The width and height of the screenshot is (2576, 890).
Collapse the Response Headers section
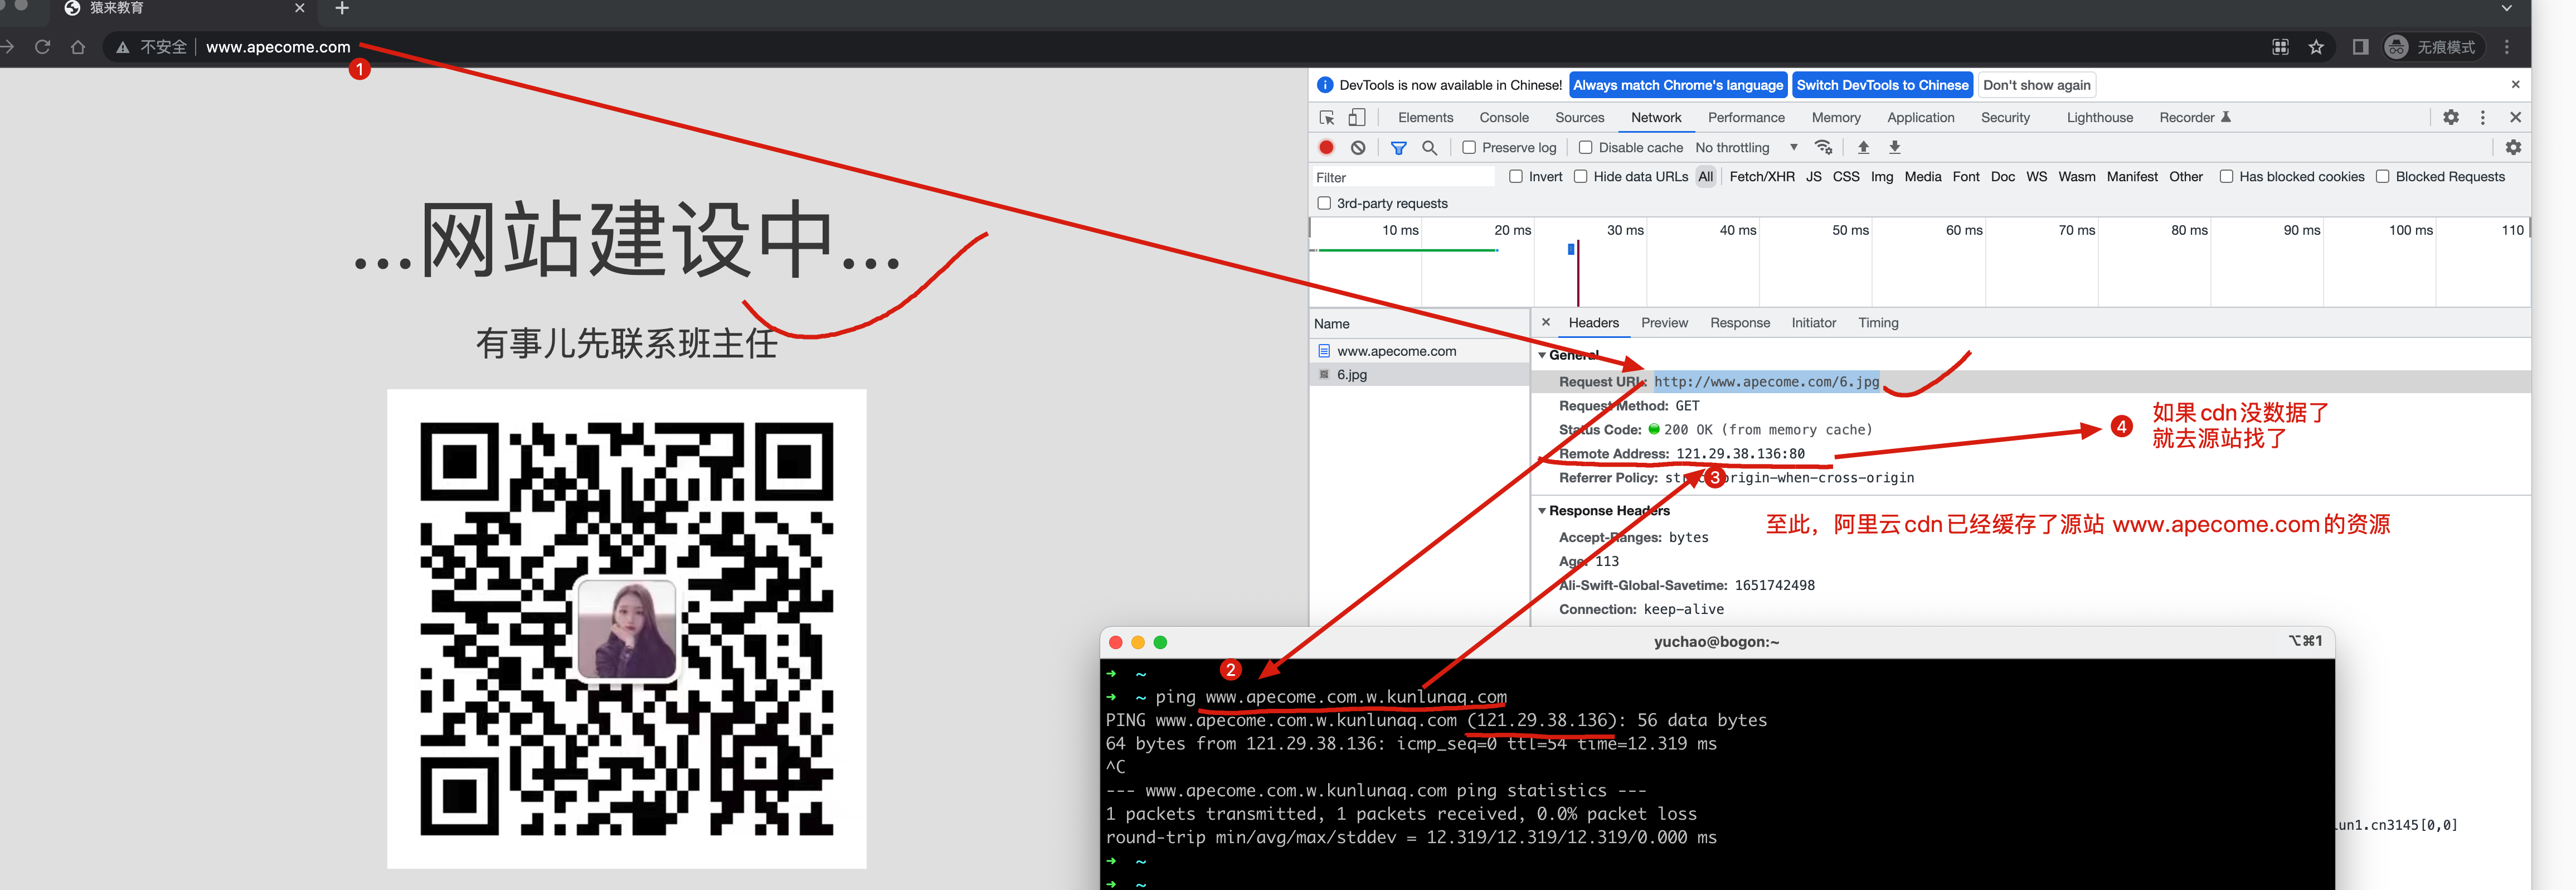click(1542, 511)
